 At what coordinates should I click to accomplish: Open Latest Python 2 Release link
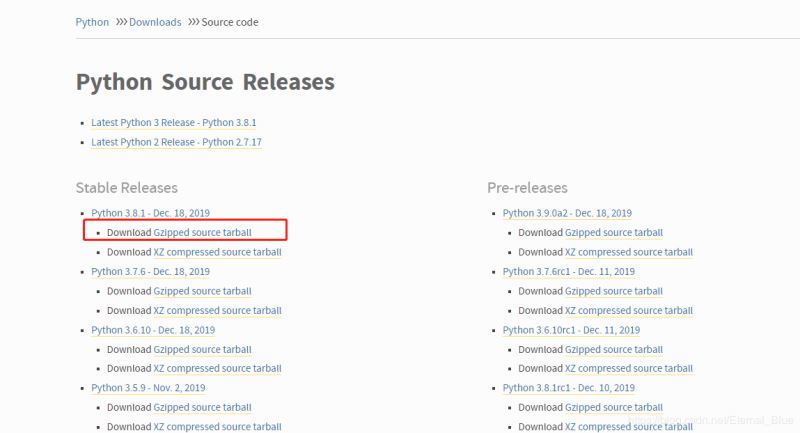click(x=176, y=142)
